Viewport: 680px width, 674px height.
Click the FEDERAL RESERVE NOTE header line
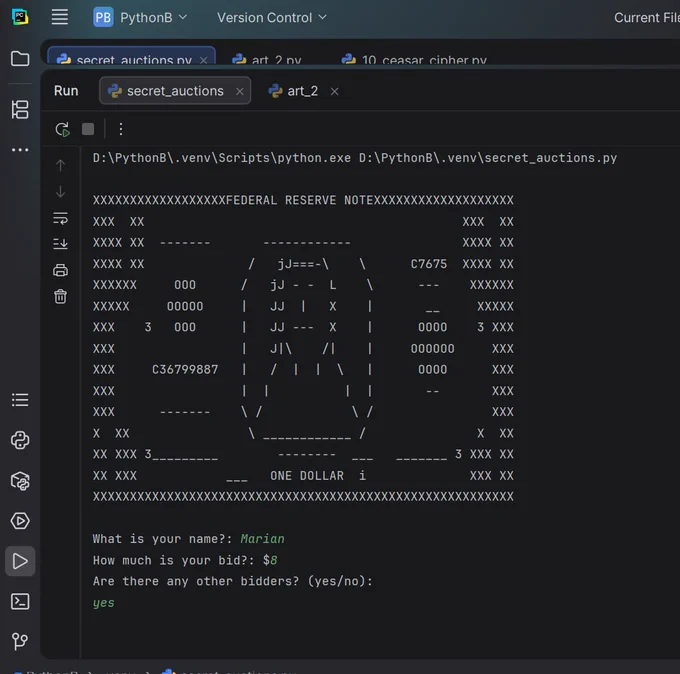point(303,200)
